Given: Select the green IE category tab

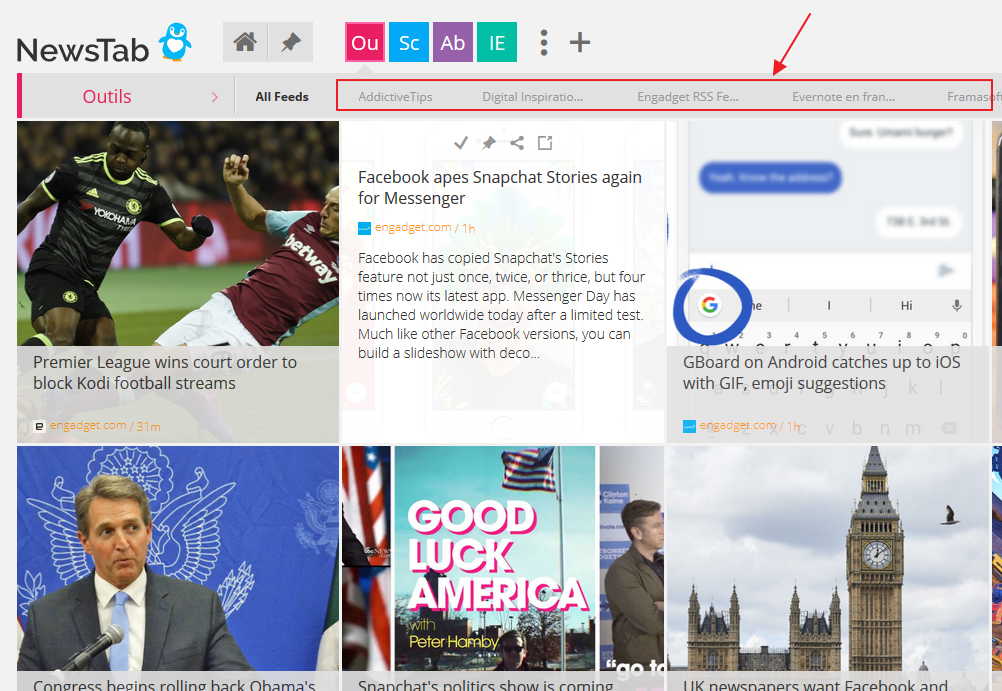Looking at the screenshot, I should tap(497, 42).
